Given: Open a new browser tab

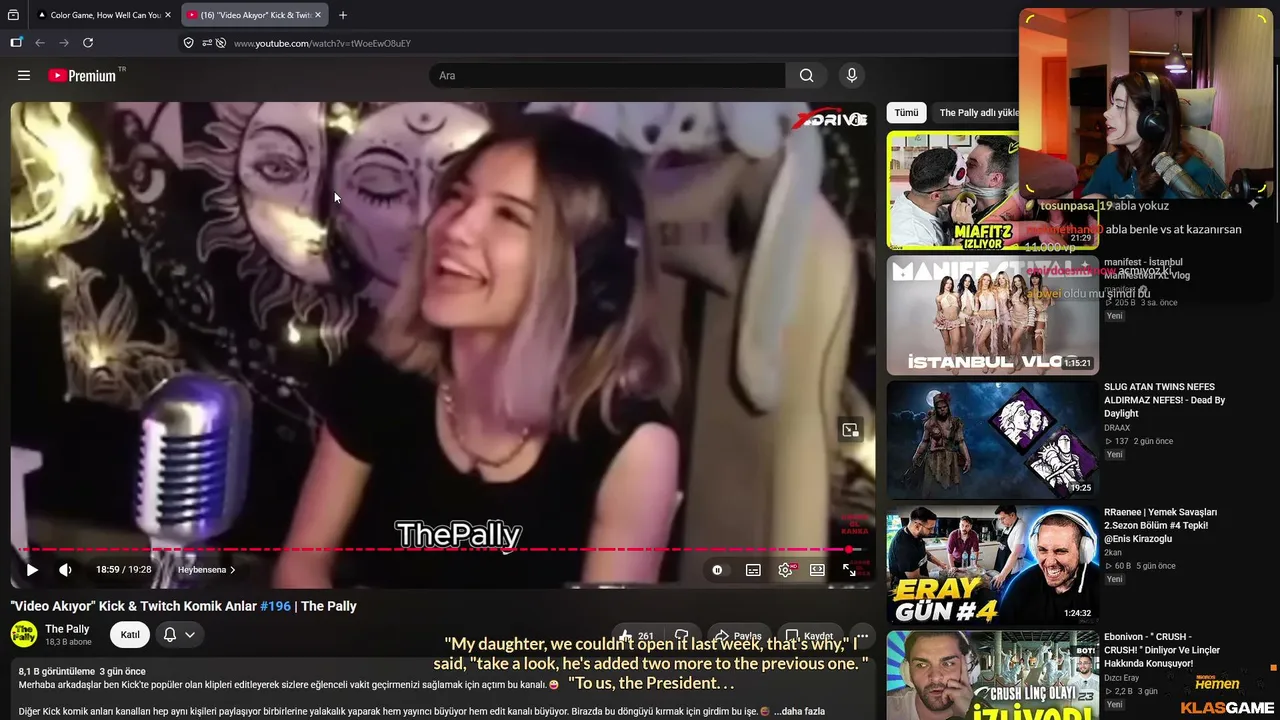Looking at the screenshot, I should pyautogui.click(x=343, y=15).
